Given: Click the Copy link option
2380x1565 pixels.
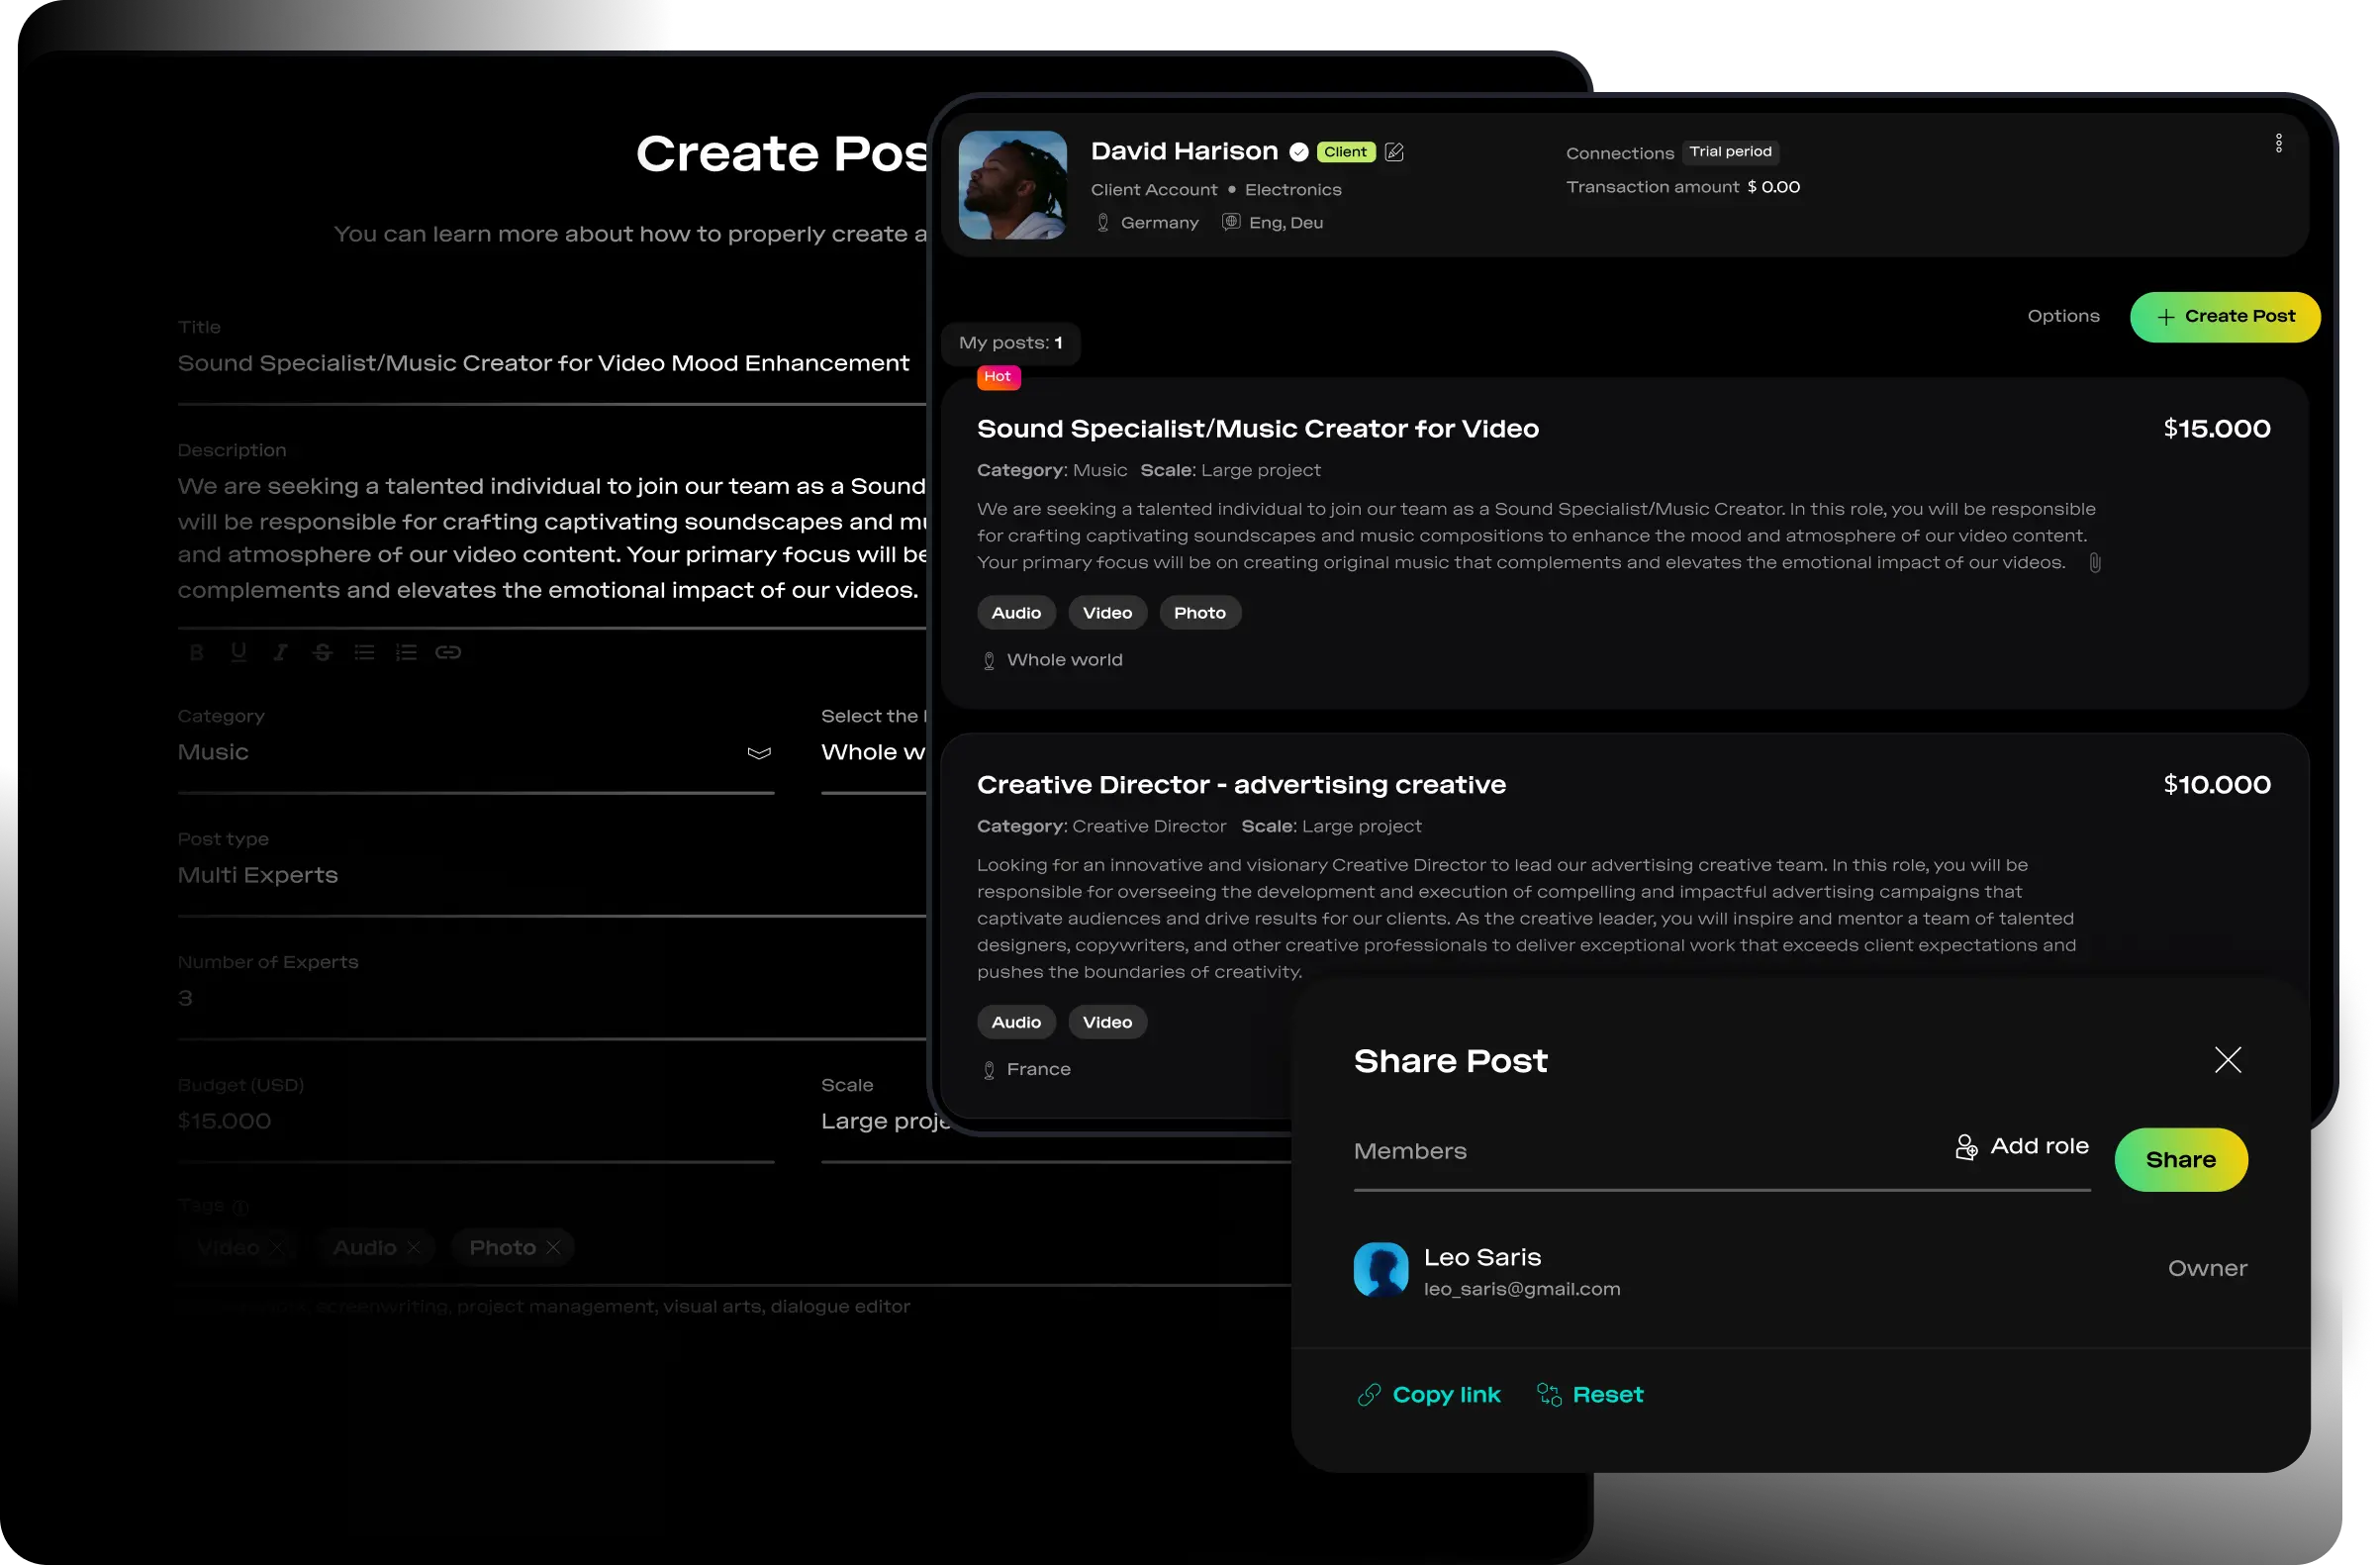Looking at the screenshot, I should [x=1428, y=1394].
